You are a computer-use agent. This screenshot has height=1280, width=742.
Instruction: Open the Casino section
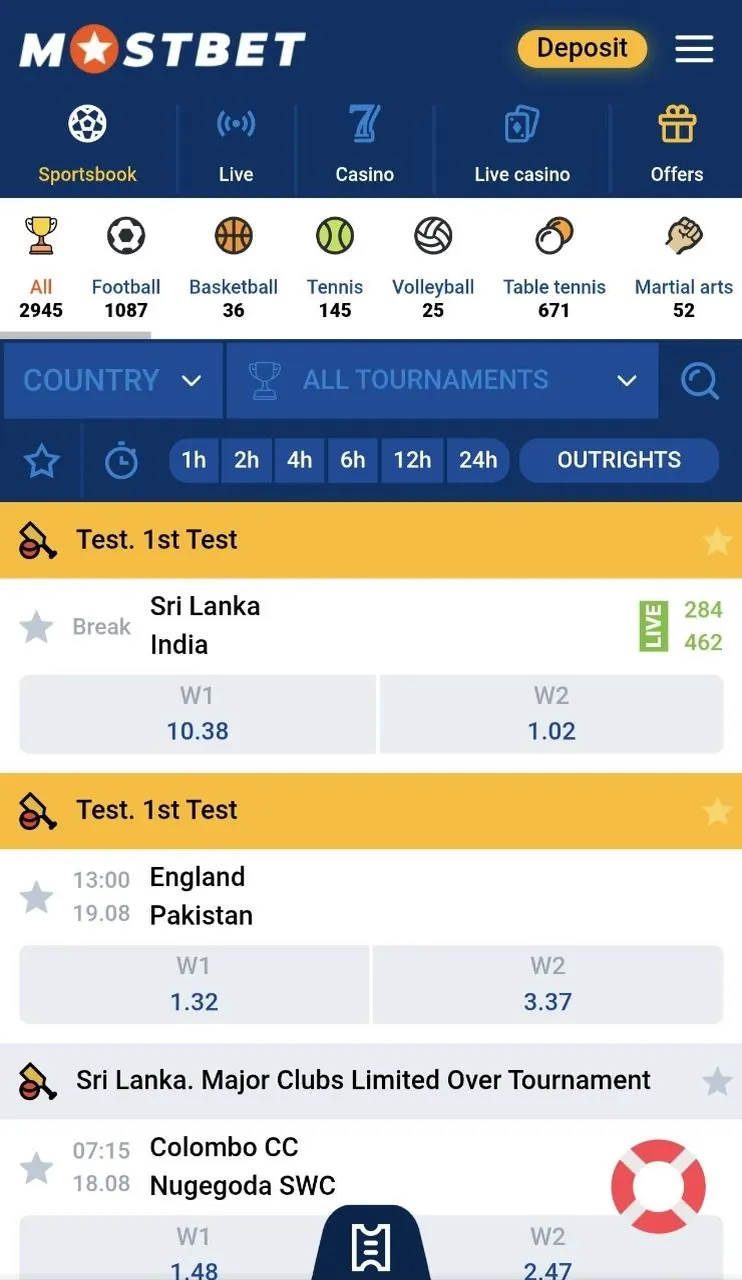tap(365, 145)
